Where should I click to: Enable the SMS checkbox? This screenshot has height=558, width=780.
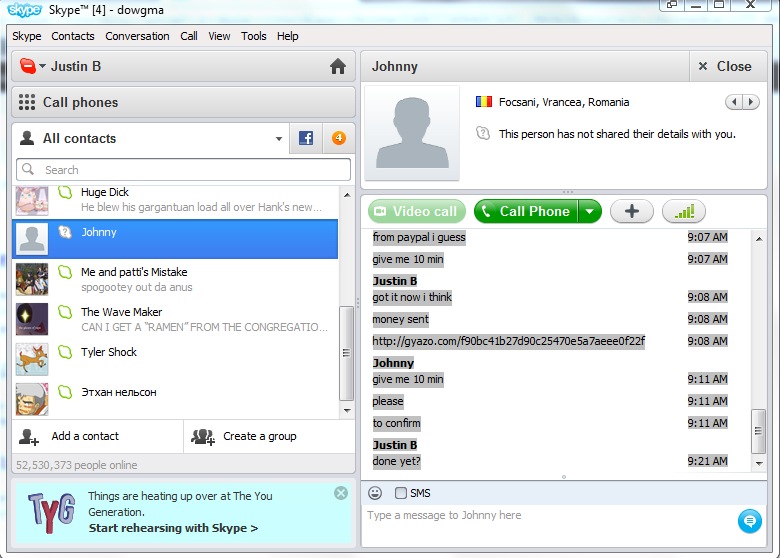(x=400, y=493)
